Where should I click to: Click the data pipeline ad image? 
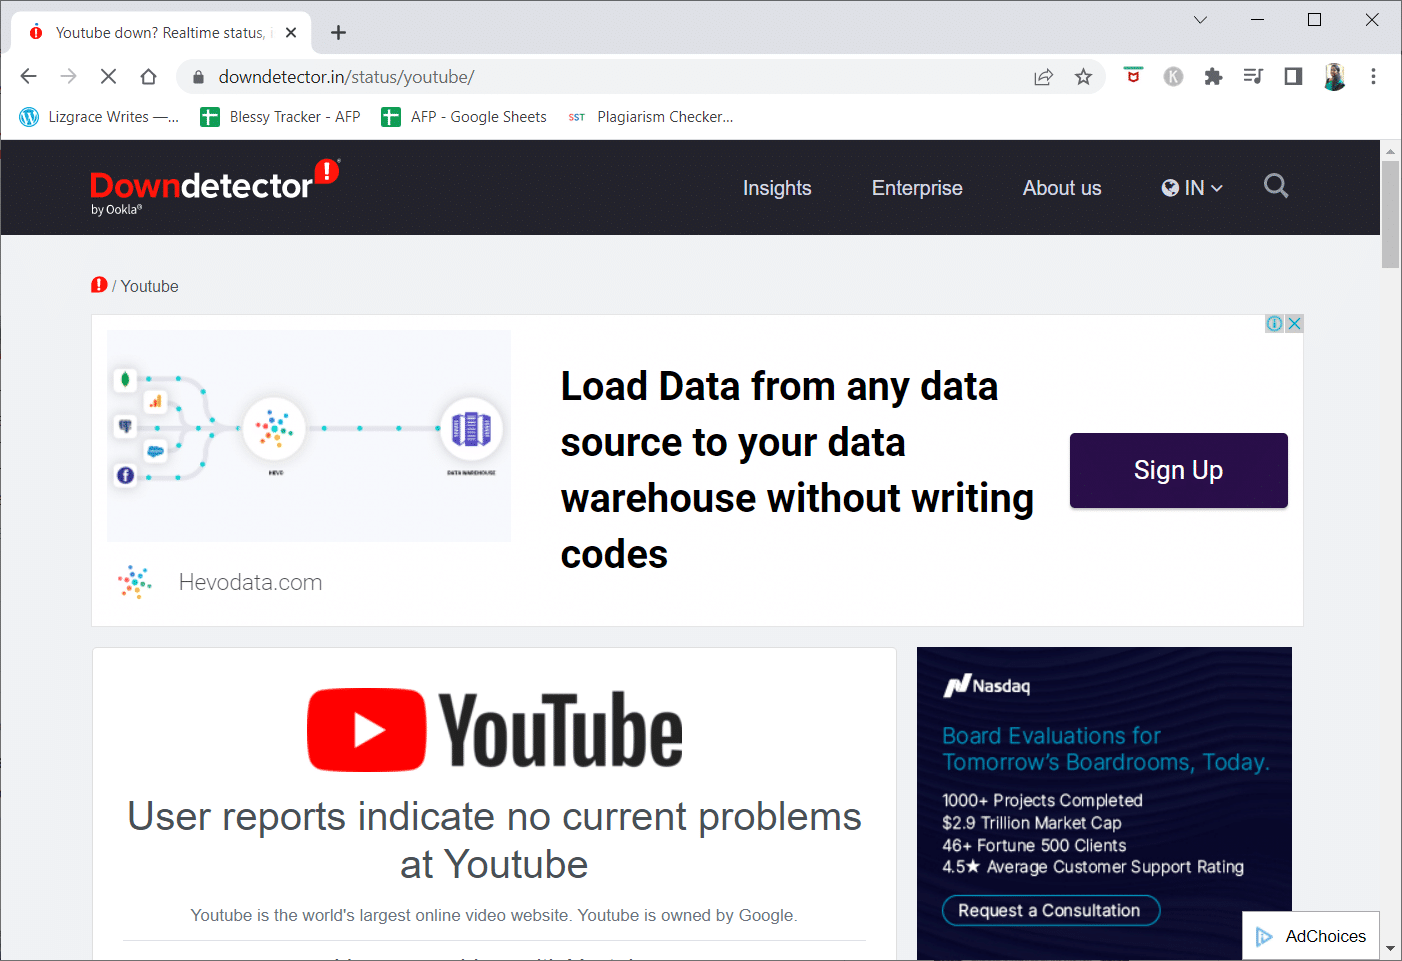tap(309, 436)
